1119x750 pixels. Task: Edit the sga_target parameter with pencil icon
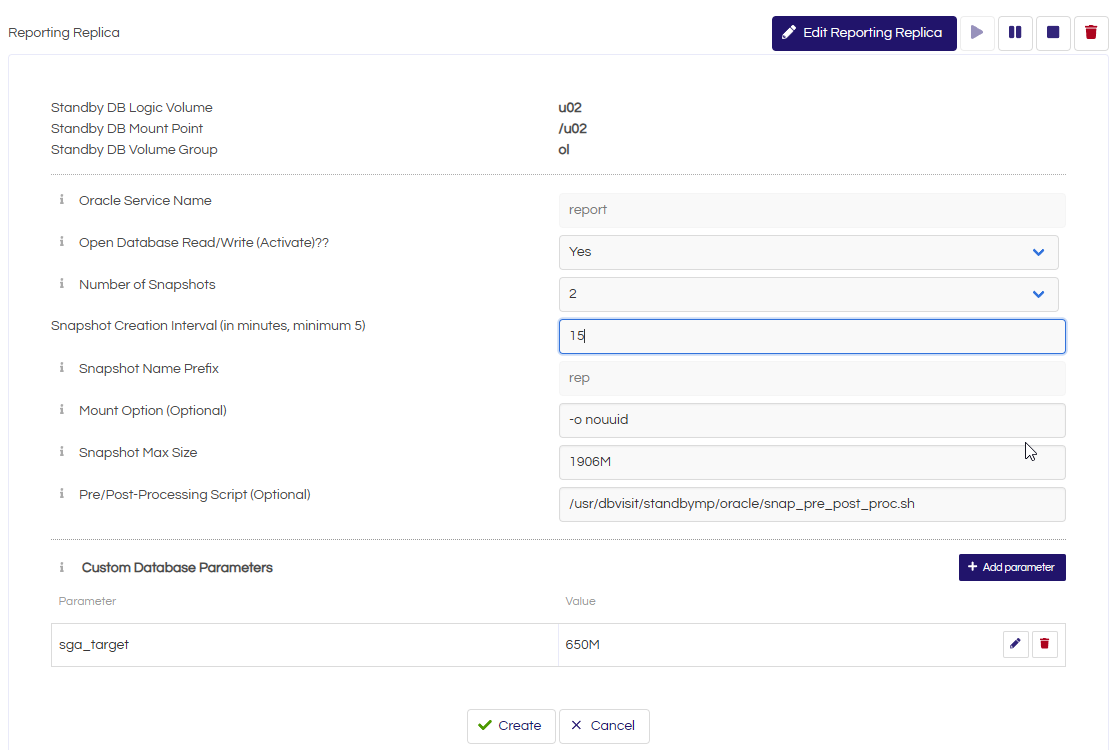pos(1015,644)
